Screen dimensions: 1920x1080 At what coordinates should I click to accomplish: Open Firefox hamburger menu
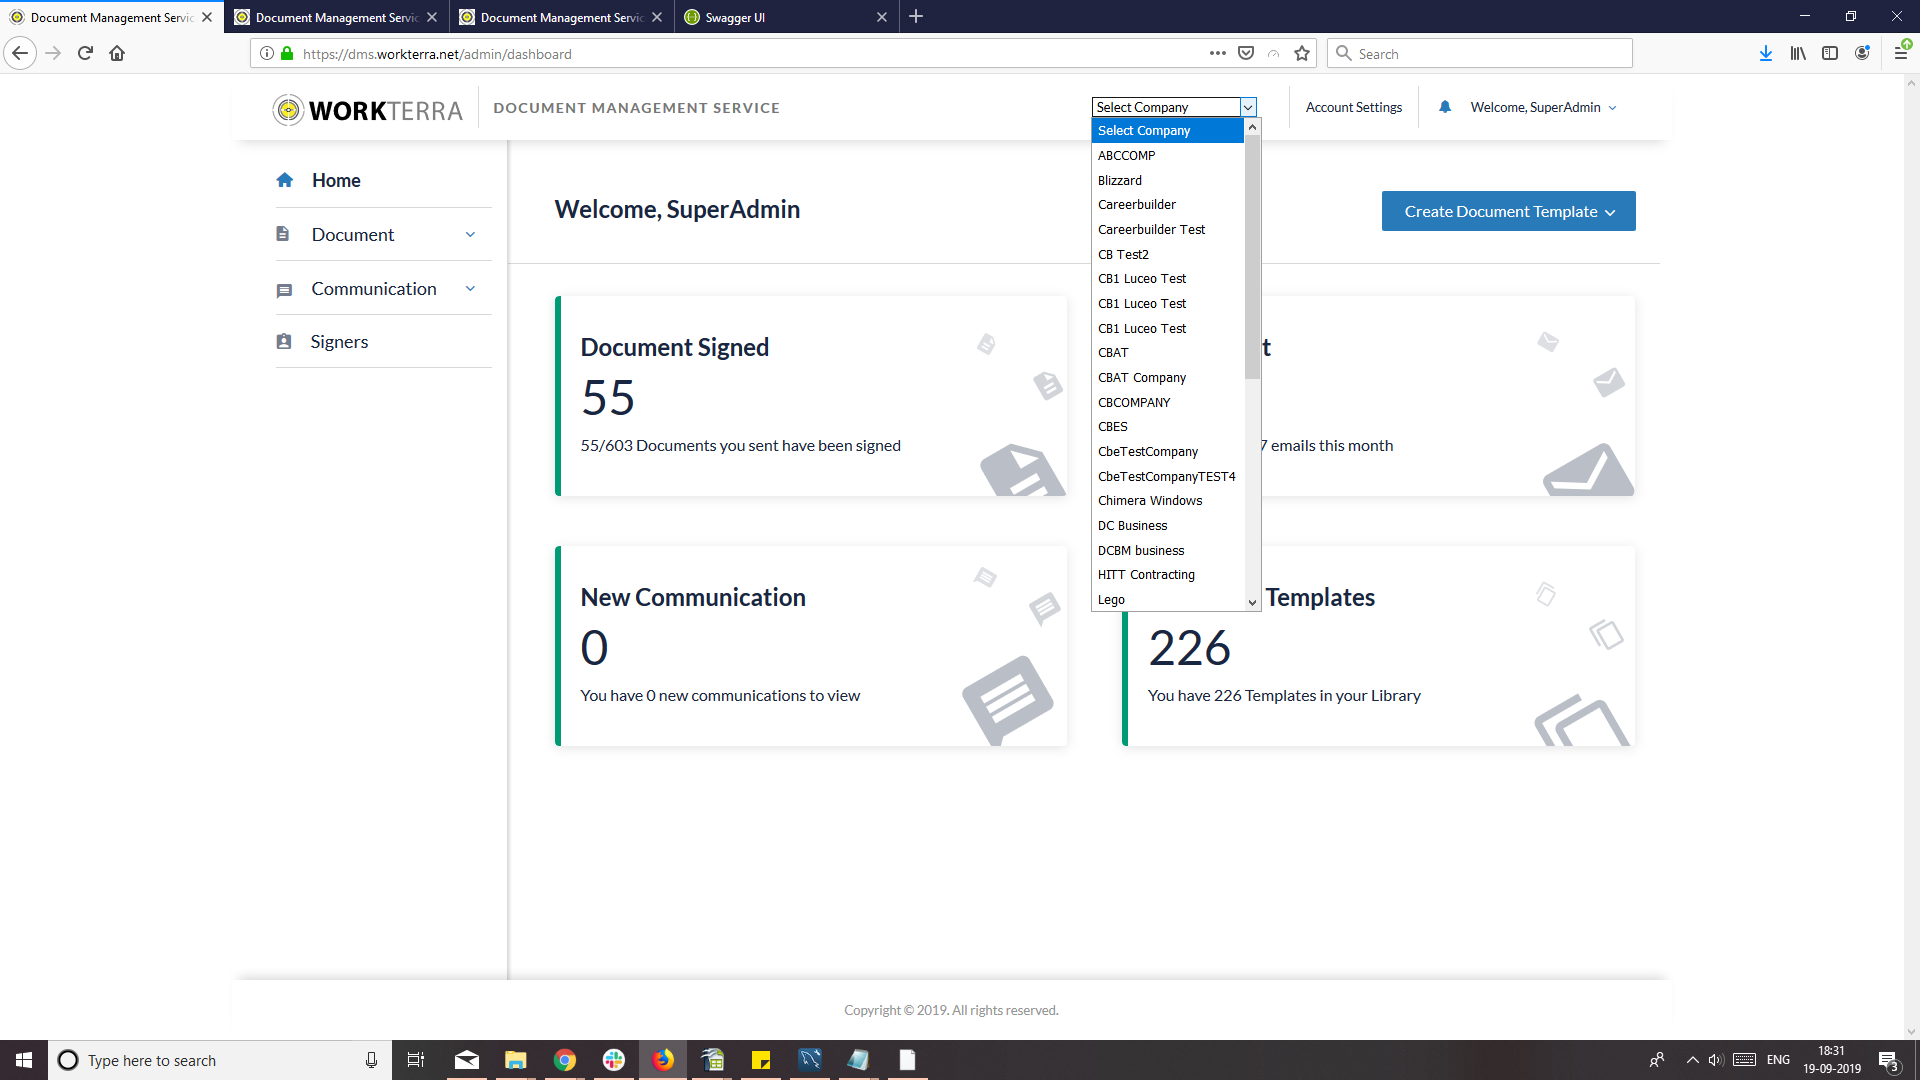[1900, 53]
